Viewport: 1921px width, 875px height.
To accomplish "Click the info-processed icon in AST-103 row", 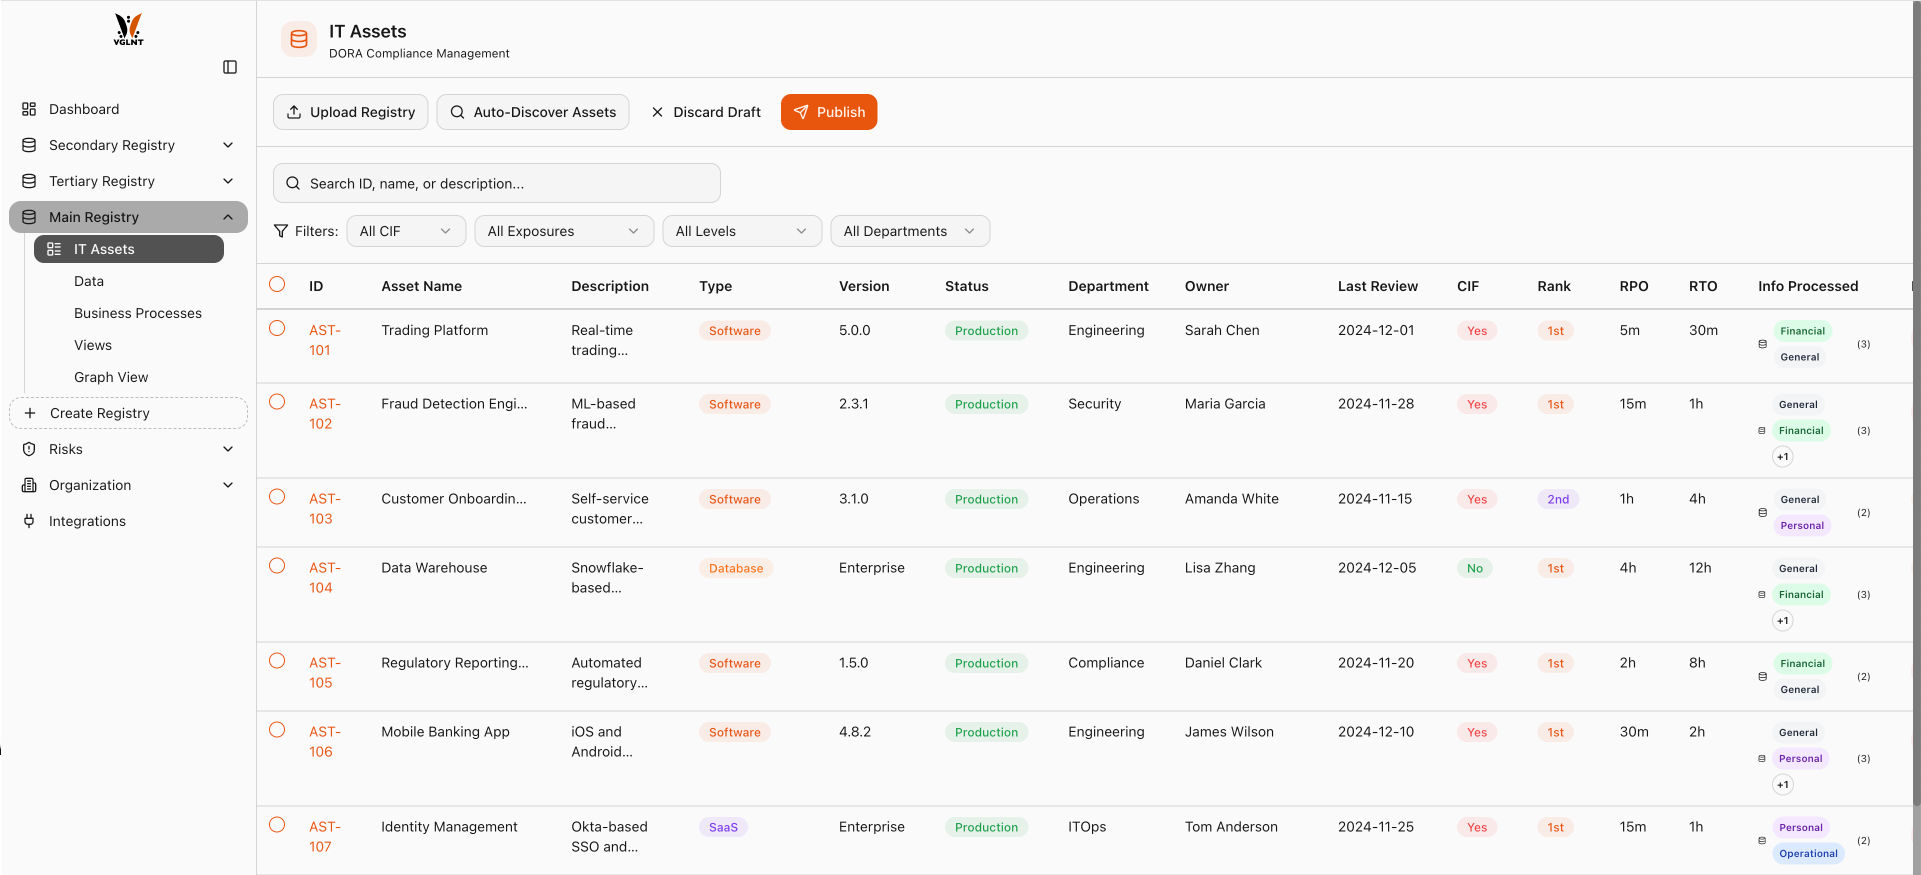I will (1763, 513).
